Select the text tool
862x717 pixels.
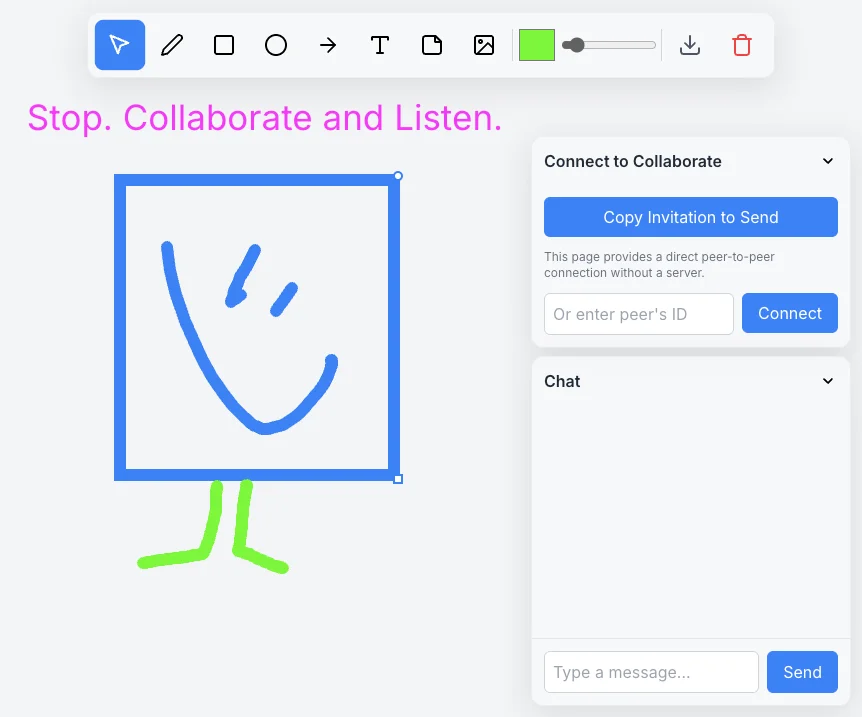[379, 45]
